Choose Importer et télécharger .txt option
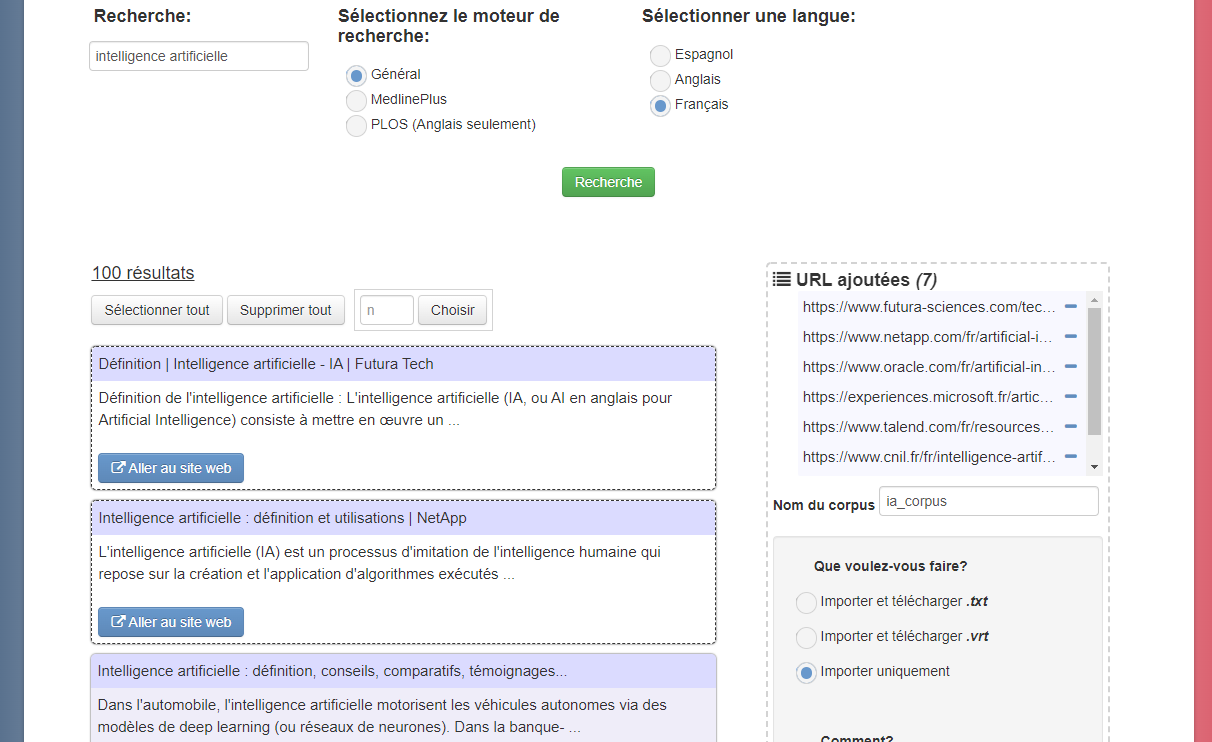 click(806, 603)
